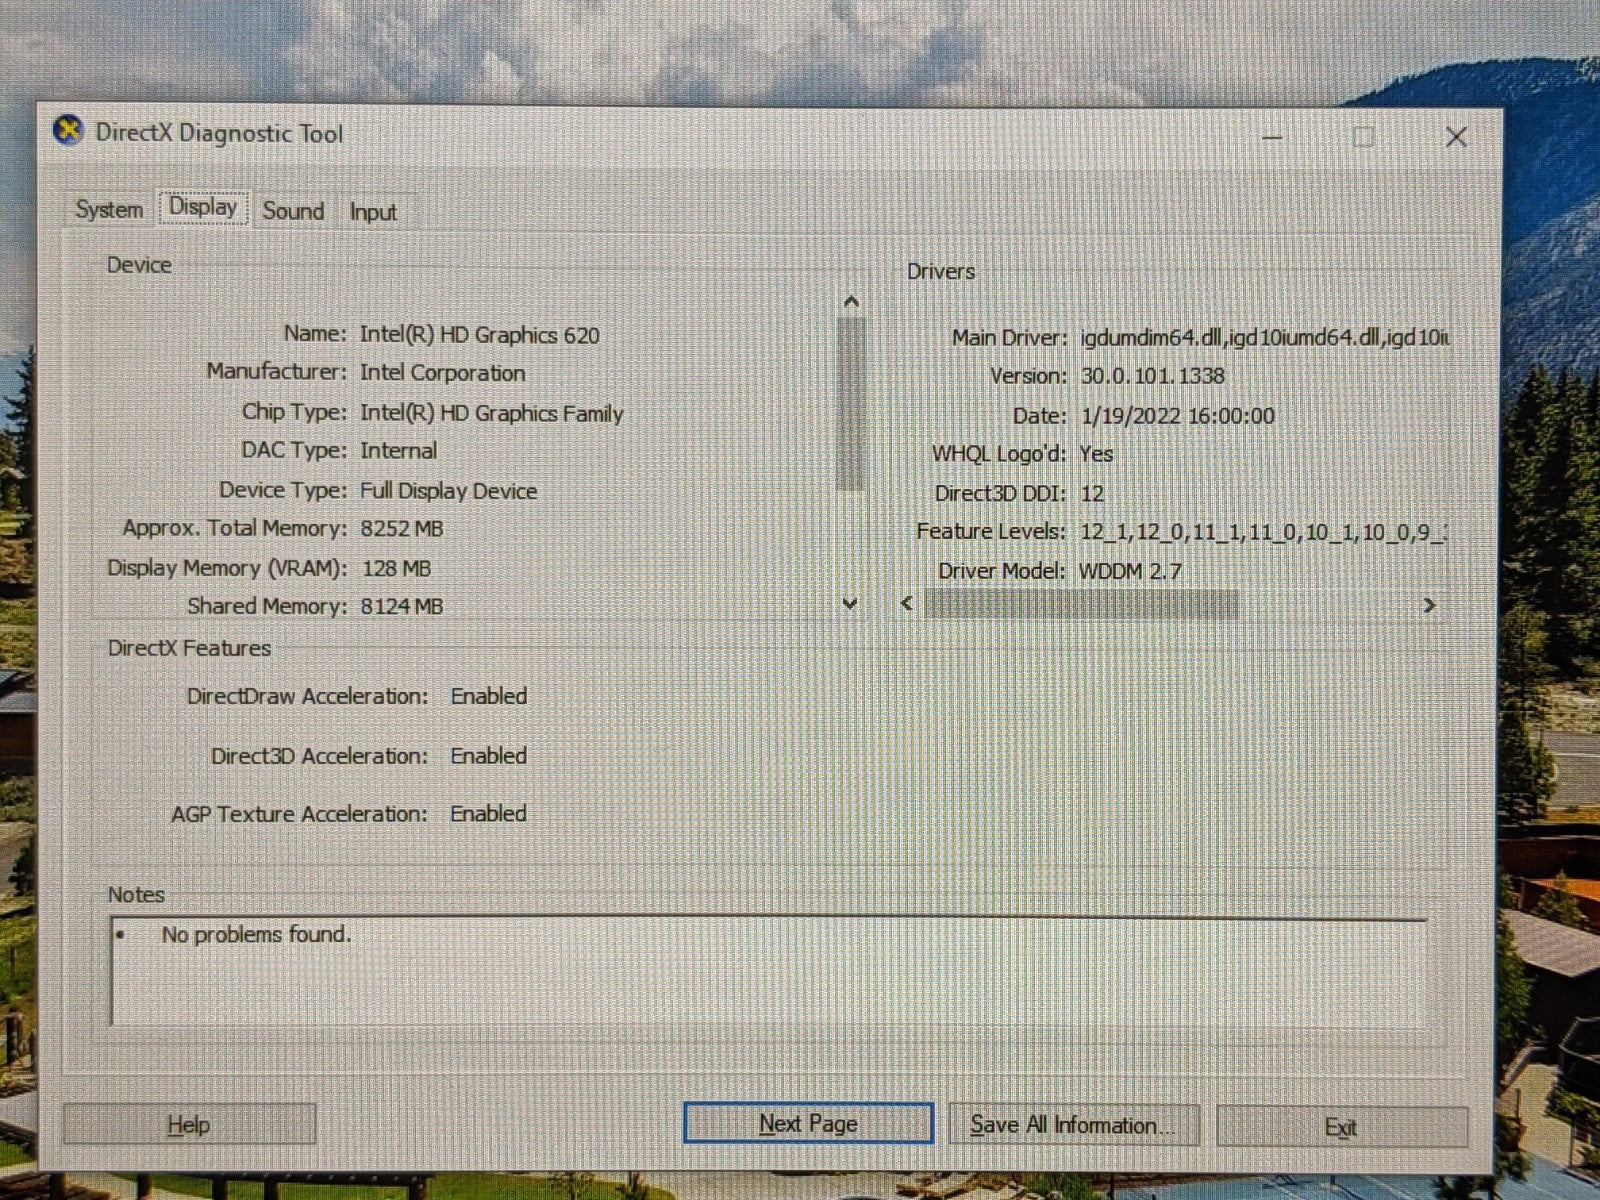
Task: Click the Drivers panel scroll-left arrow
Action: click(907, 604)
